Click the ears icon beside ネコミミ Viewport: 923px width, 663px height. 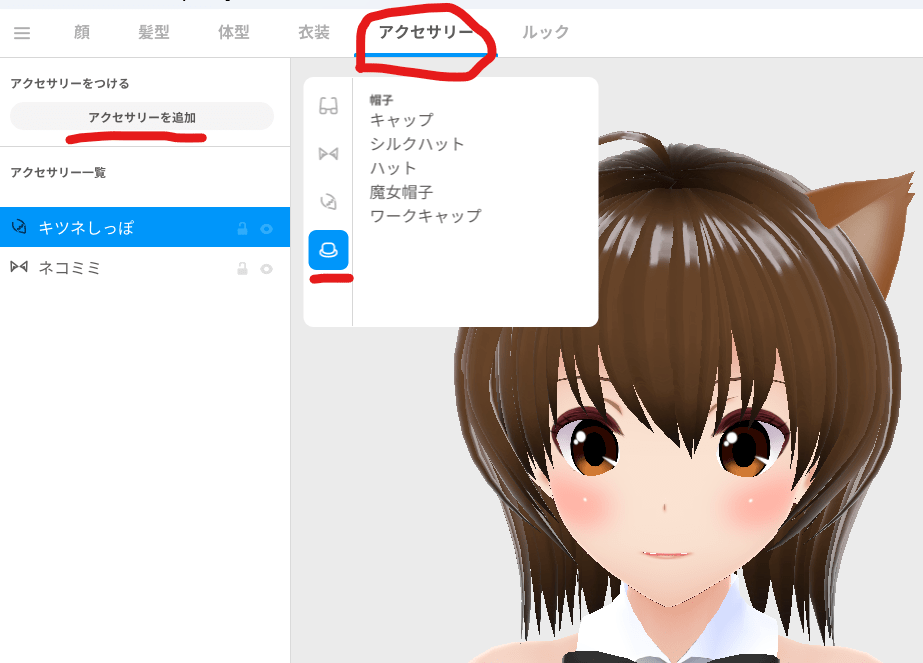click(x=19, y=267)
